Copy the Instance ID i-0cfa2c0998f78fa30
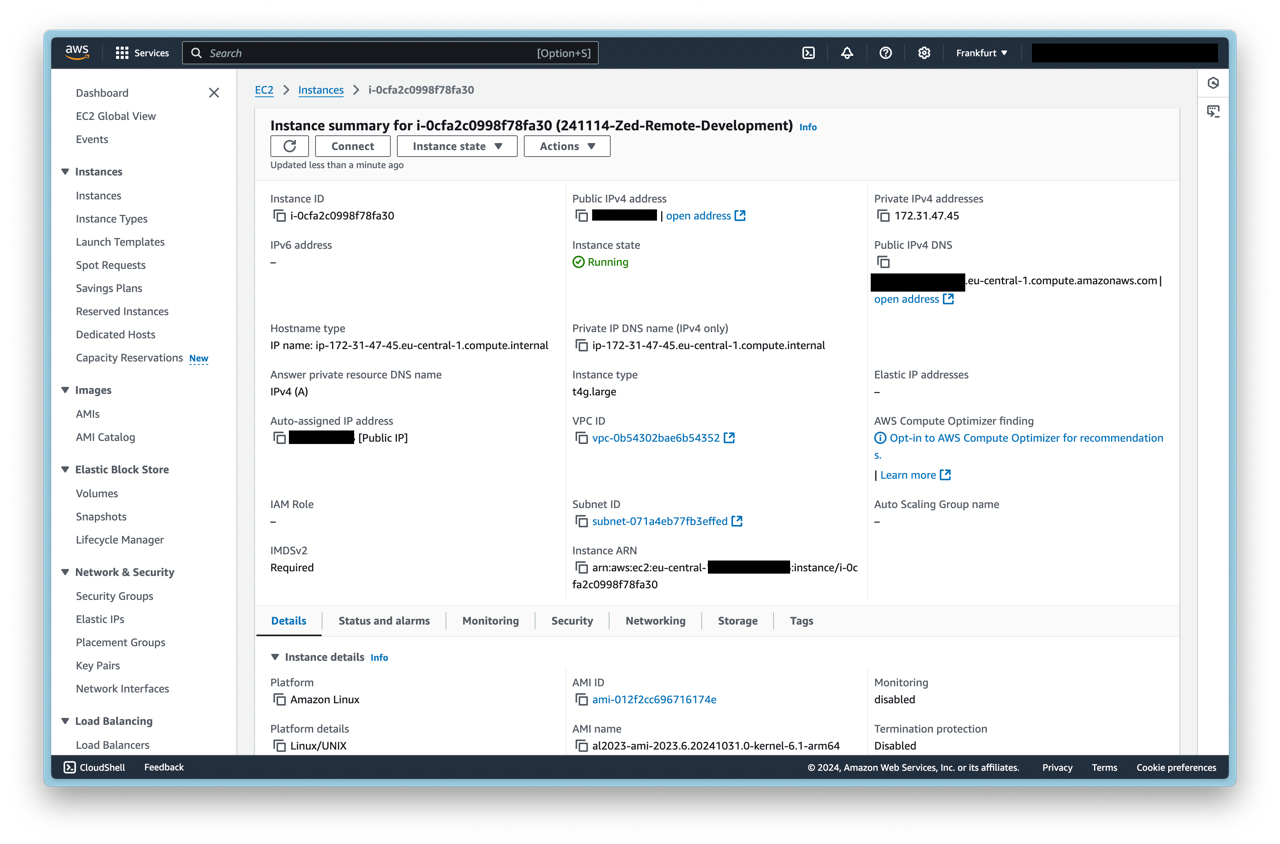Image resolution: width=1280 pixels, height=844 pixels. click(279, 216)
